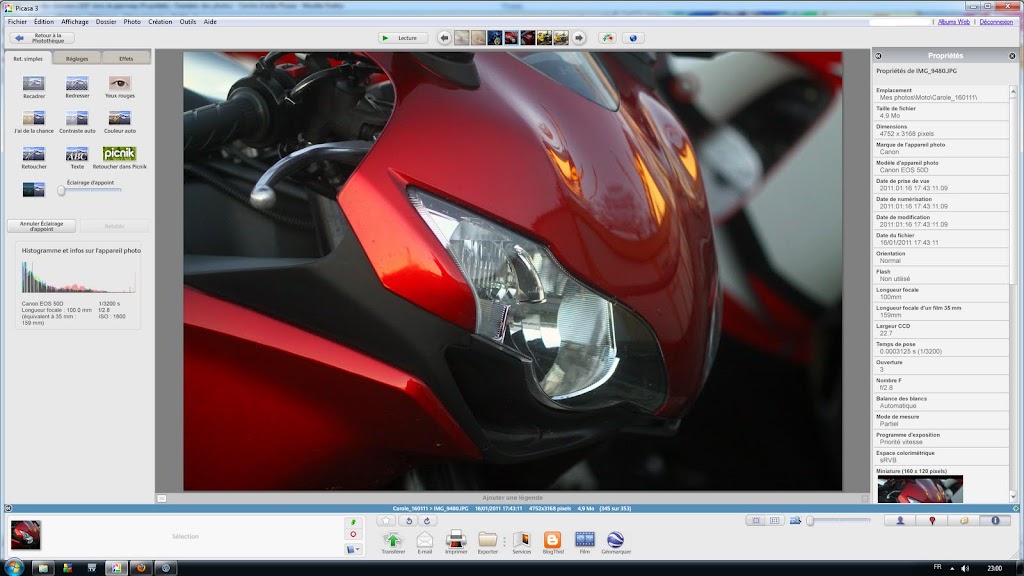
Task: Go to the next photo with right arrow
Action: coord(579,38)
